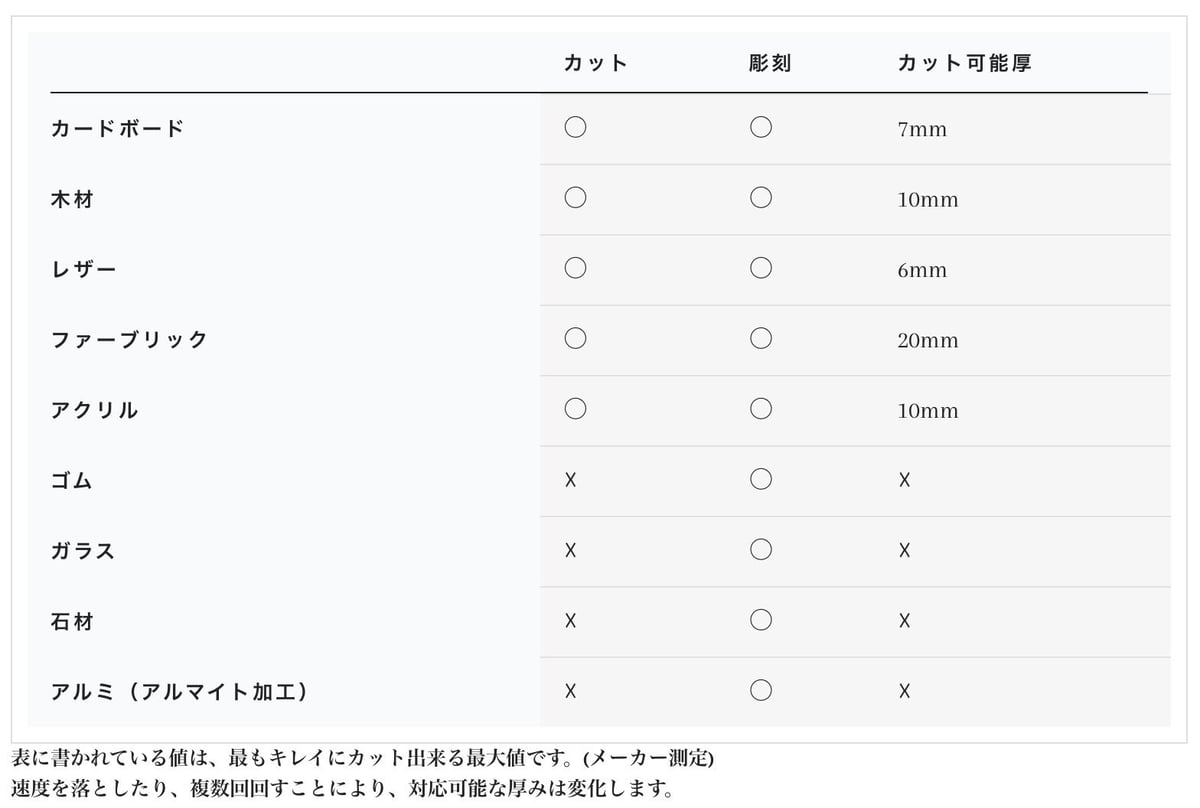Click the engraving circle for アルミ row
The width and height of the screenshot is (1200, 808).
tap(761, 690)
